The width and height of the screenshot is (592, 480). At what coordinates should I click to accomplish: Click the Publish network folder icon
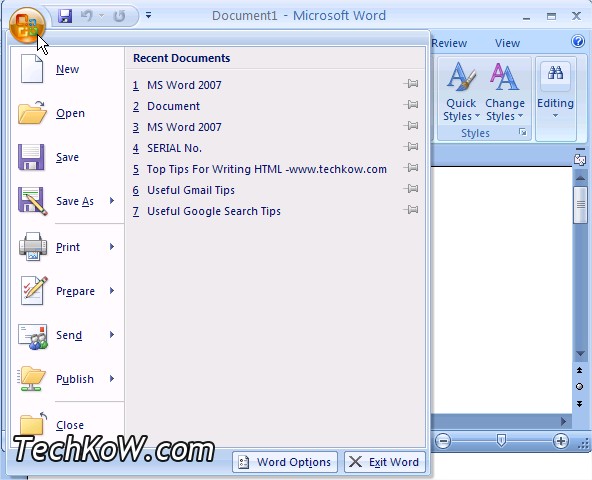coord(31,379)
